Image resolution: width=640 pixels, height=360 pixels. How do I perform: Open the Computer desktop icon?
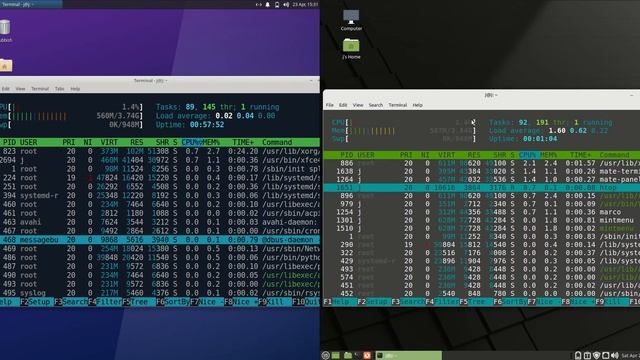click(351, 20)
